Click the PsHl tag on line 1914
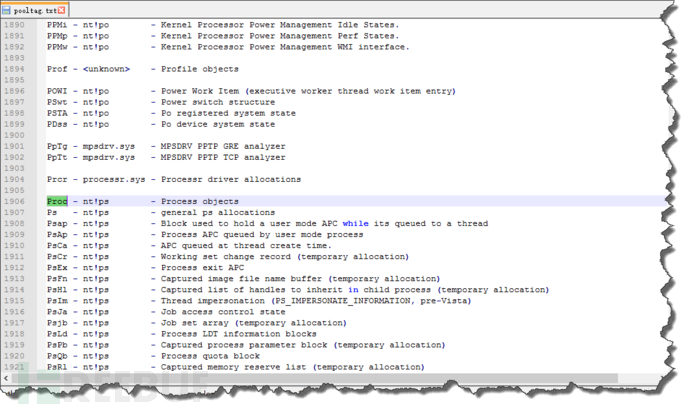Screen dimensions: 690x411 57,290
